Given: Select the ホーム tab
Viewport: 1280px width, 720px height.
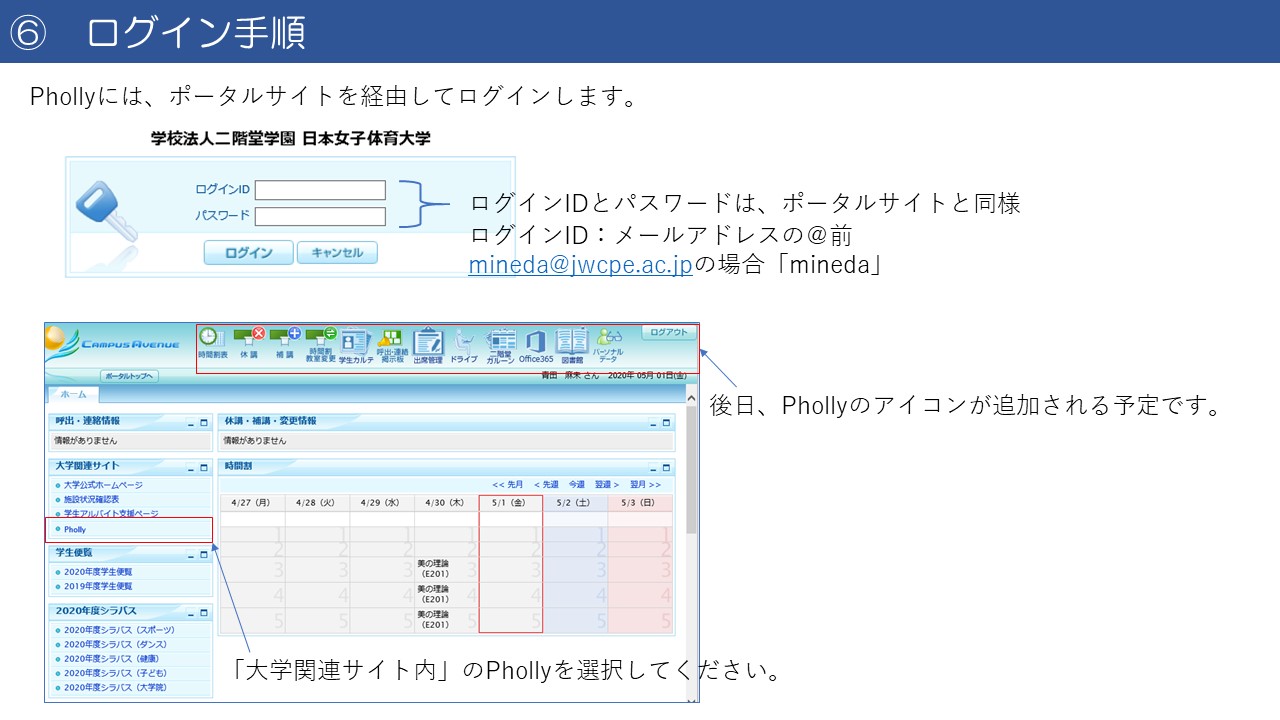Looking at the screenshot, I should pos(73,395).
